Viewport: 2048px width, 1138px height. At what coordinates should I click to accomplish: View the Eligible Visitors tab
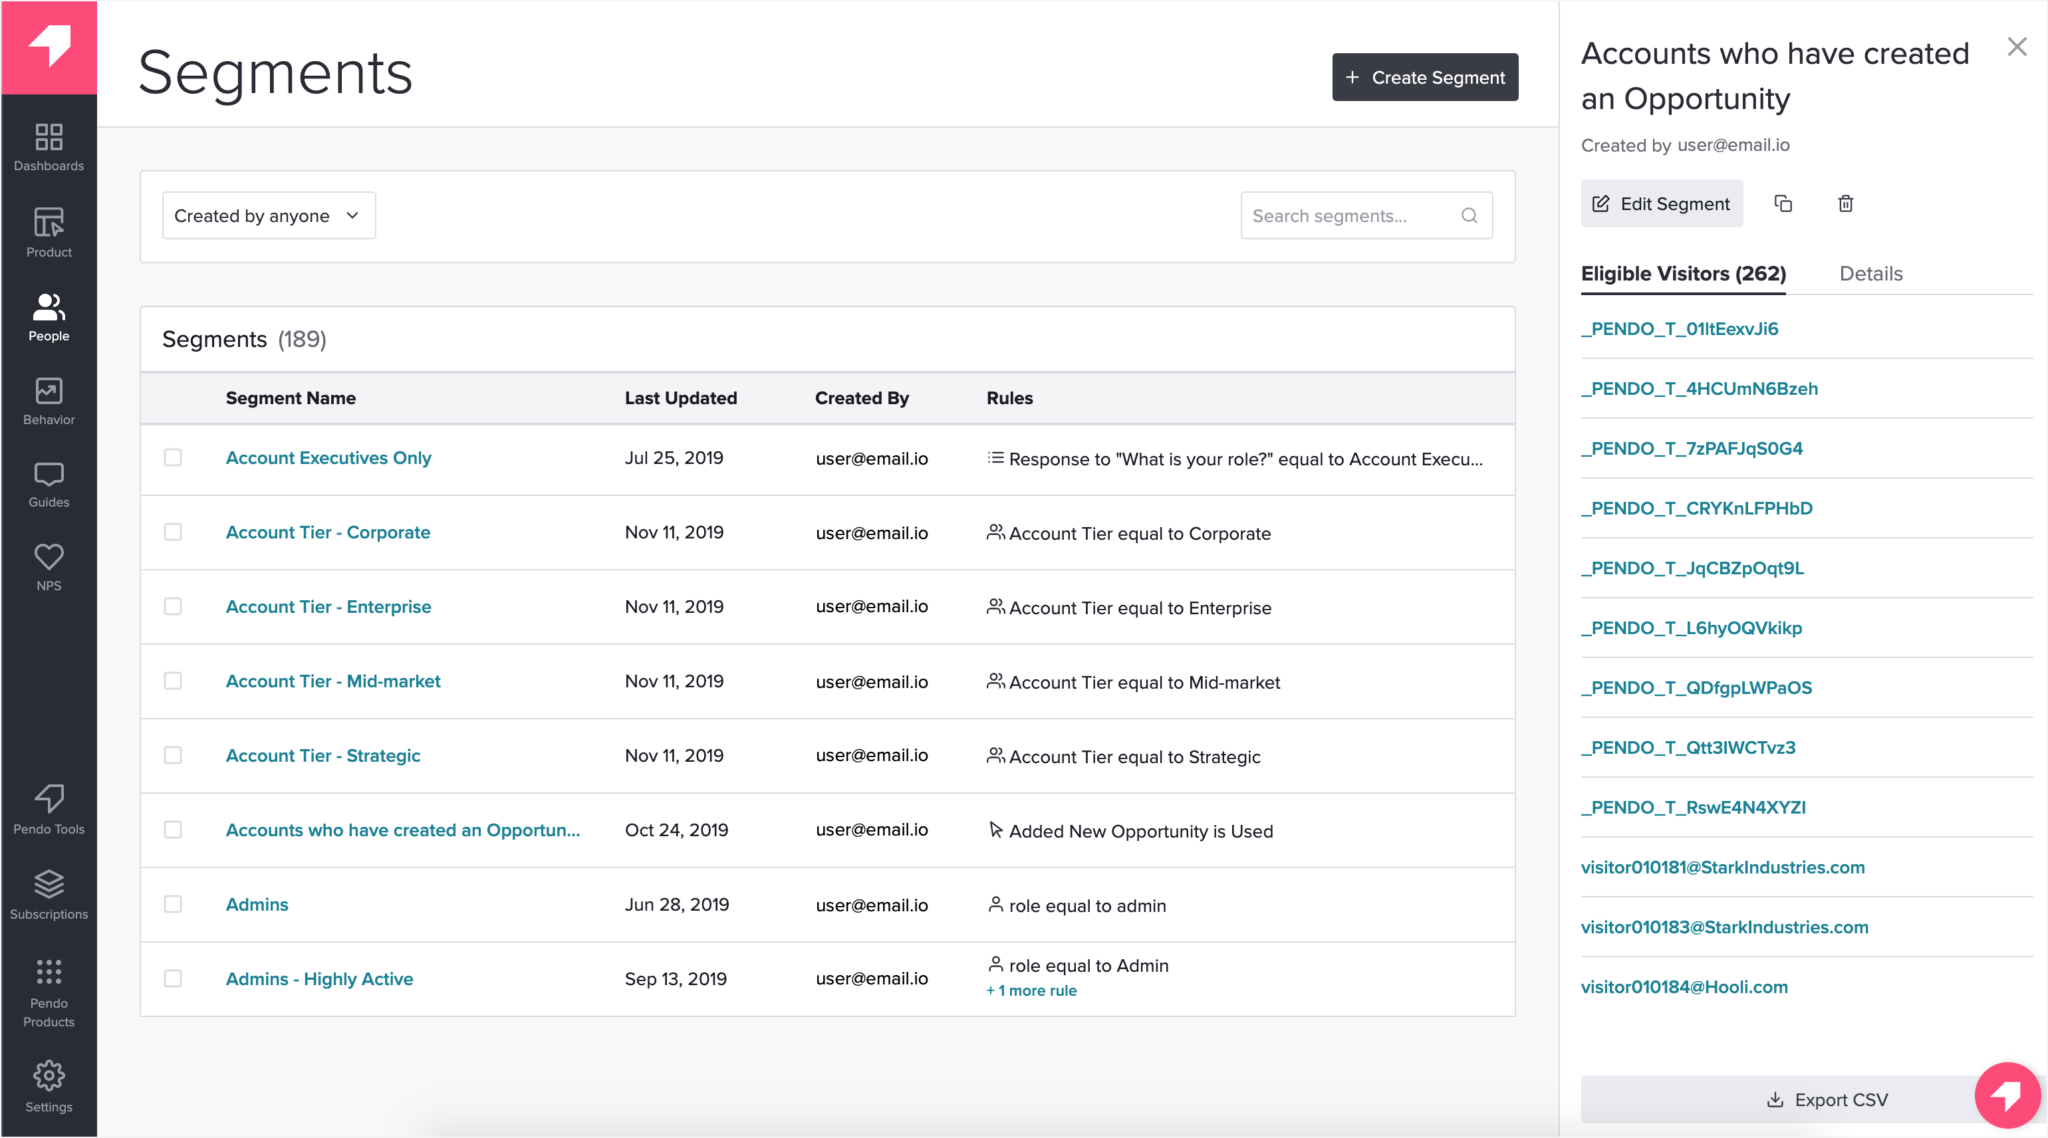coord(1683,273)
